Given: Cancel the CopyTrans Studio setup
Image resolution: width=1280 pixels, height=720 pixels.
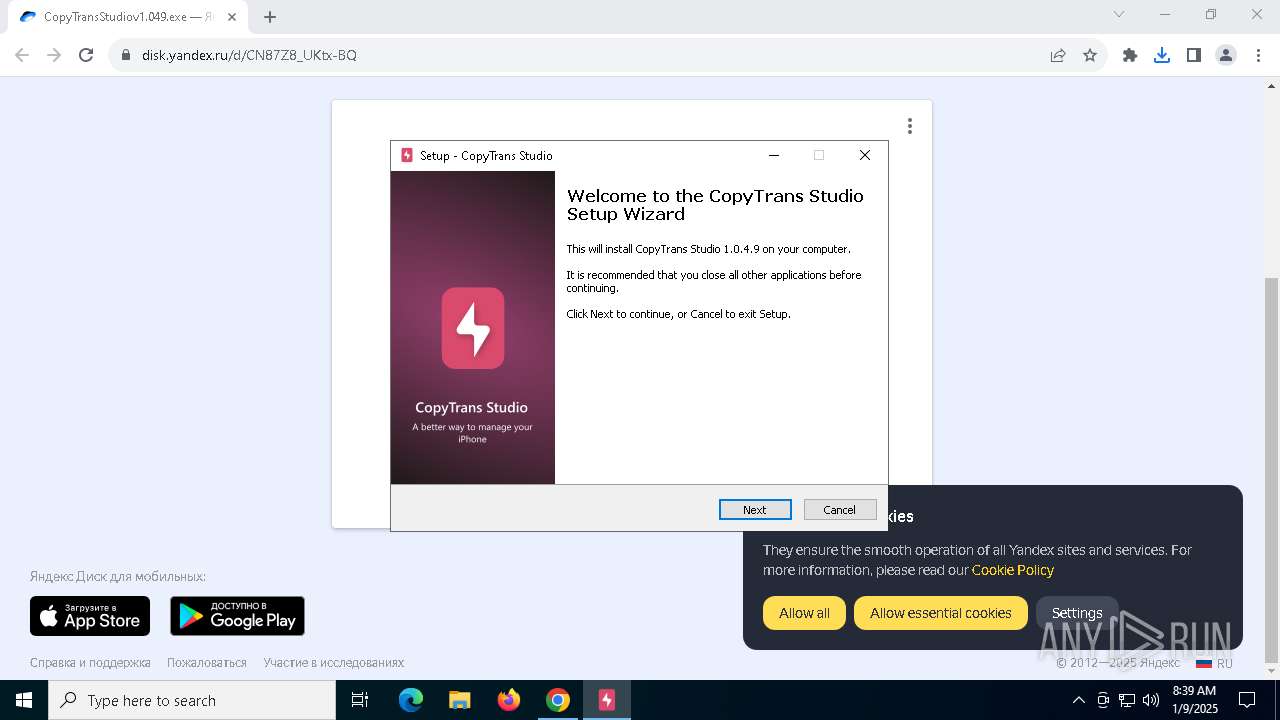Looking at the screenshot, I should click(840, 509).
